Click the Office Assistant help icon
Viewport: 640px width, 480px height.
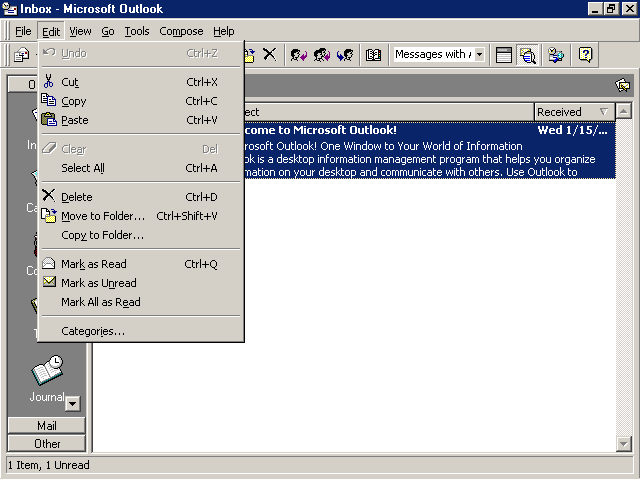tap(585, 54)
